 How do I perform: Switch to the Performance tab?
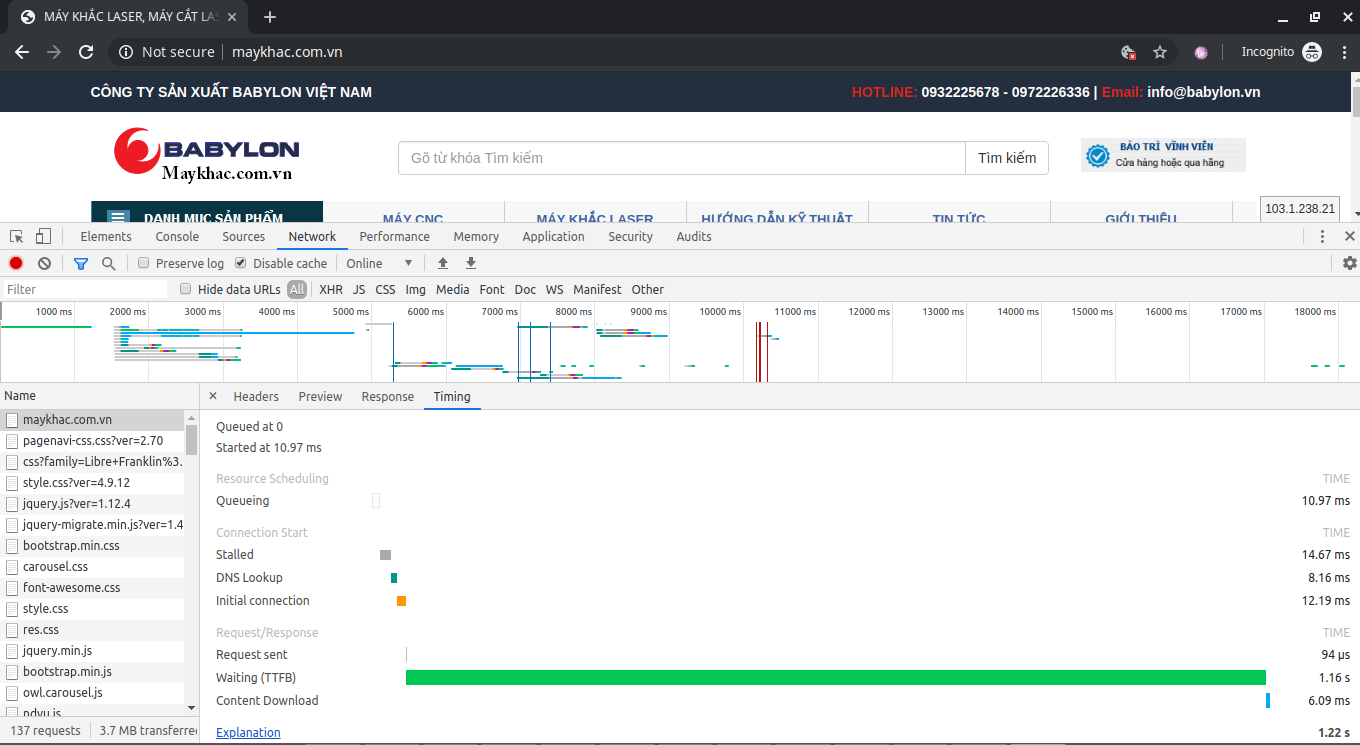[395, 237]
